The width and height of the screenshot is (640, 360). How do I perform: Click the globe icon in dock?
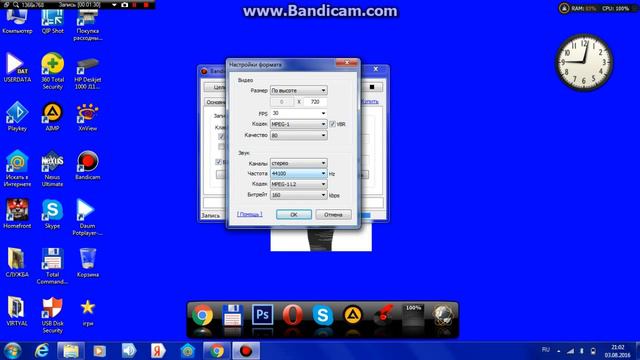coord(443,316)
